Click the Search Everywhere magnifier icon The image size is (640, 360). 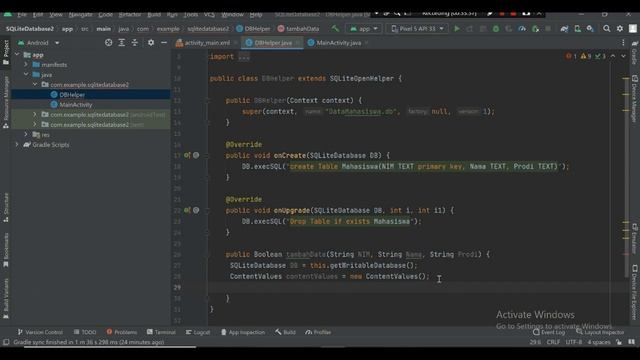607,29
